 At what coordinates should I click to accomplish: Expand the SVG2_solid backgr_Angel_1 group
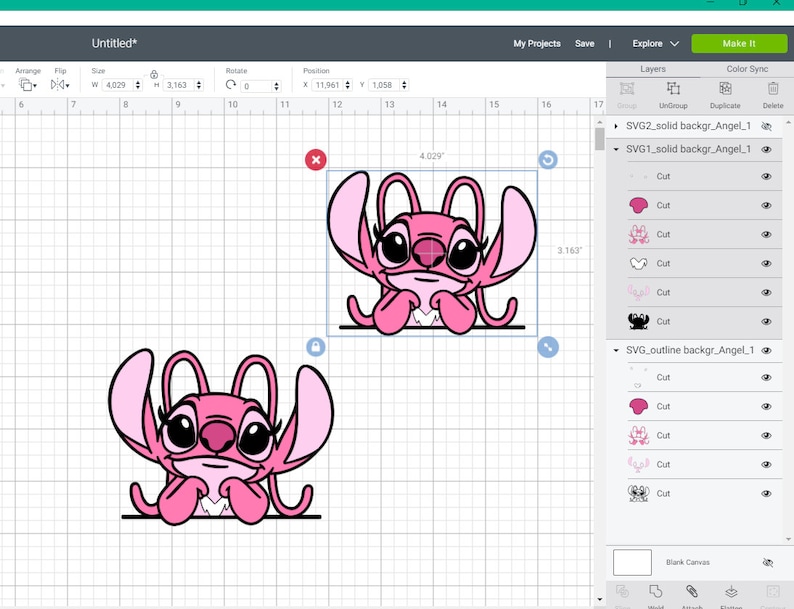(x=616, y=126)
